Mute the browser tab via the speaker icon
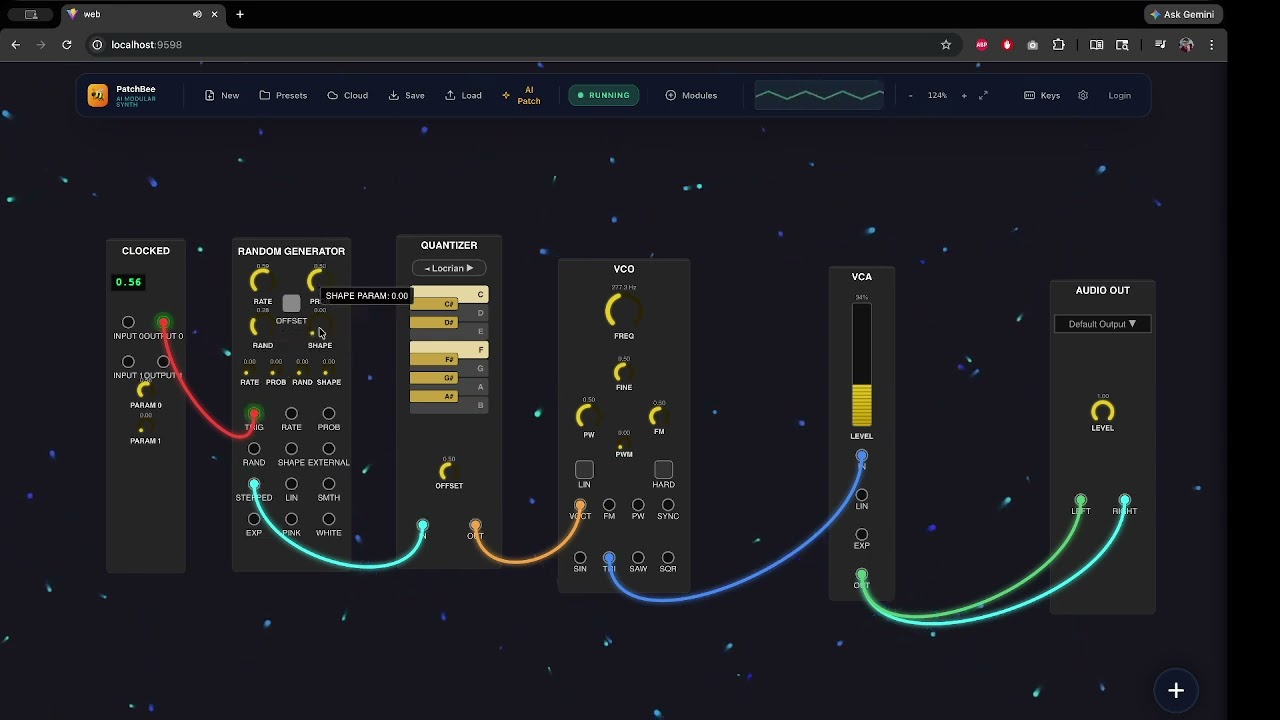 pyautogui.click(x=197, y=14)
